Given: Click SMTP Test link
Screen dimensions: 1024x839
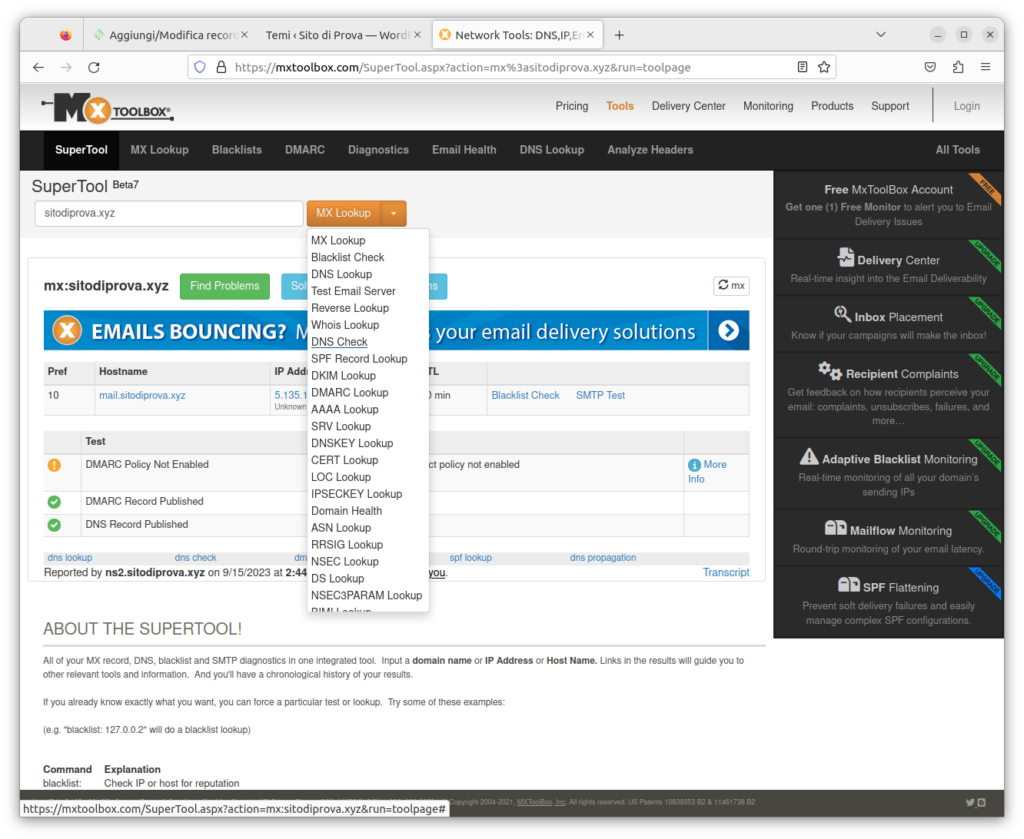Looking at the screenshot, I should click(600, 396).
